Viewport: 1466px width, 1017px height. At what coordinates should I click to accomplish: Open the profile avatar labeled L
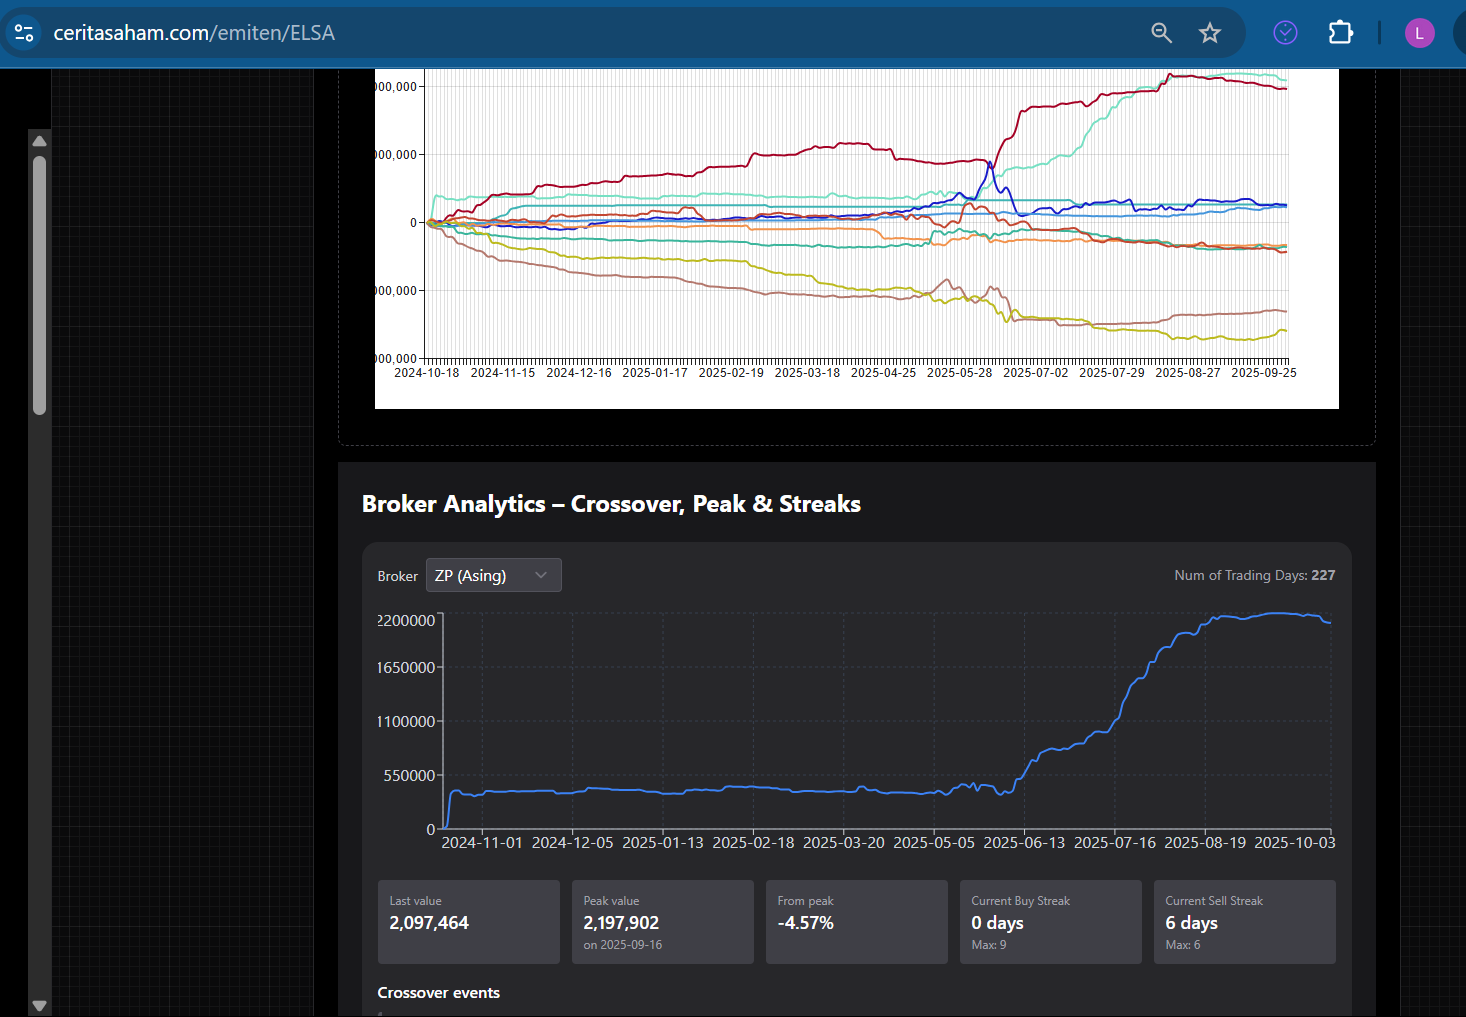pyautogui.click(x=1419, y=33)
